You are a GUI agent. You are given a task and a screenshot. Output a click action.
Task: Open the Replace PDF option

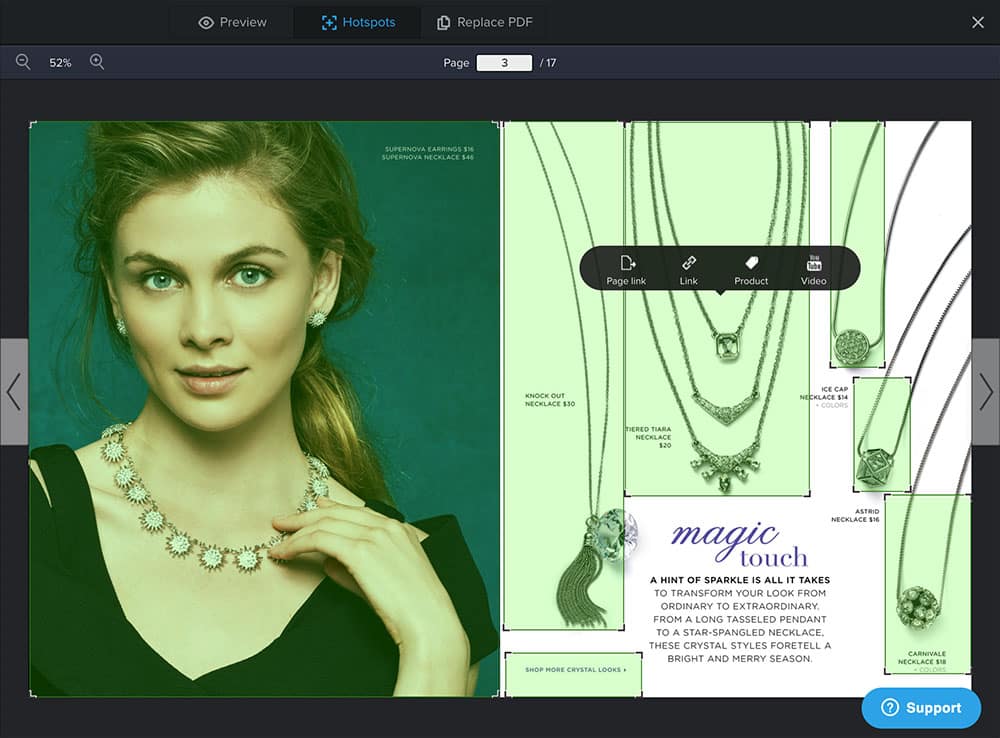pyautogui.click(x=483, y=21)
